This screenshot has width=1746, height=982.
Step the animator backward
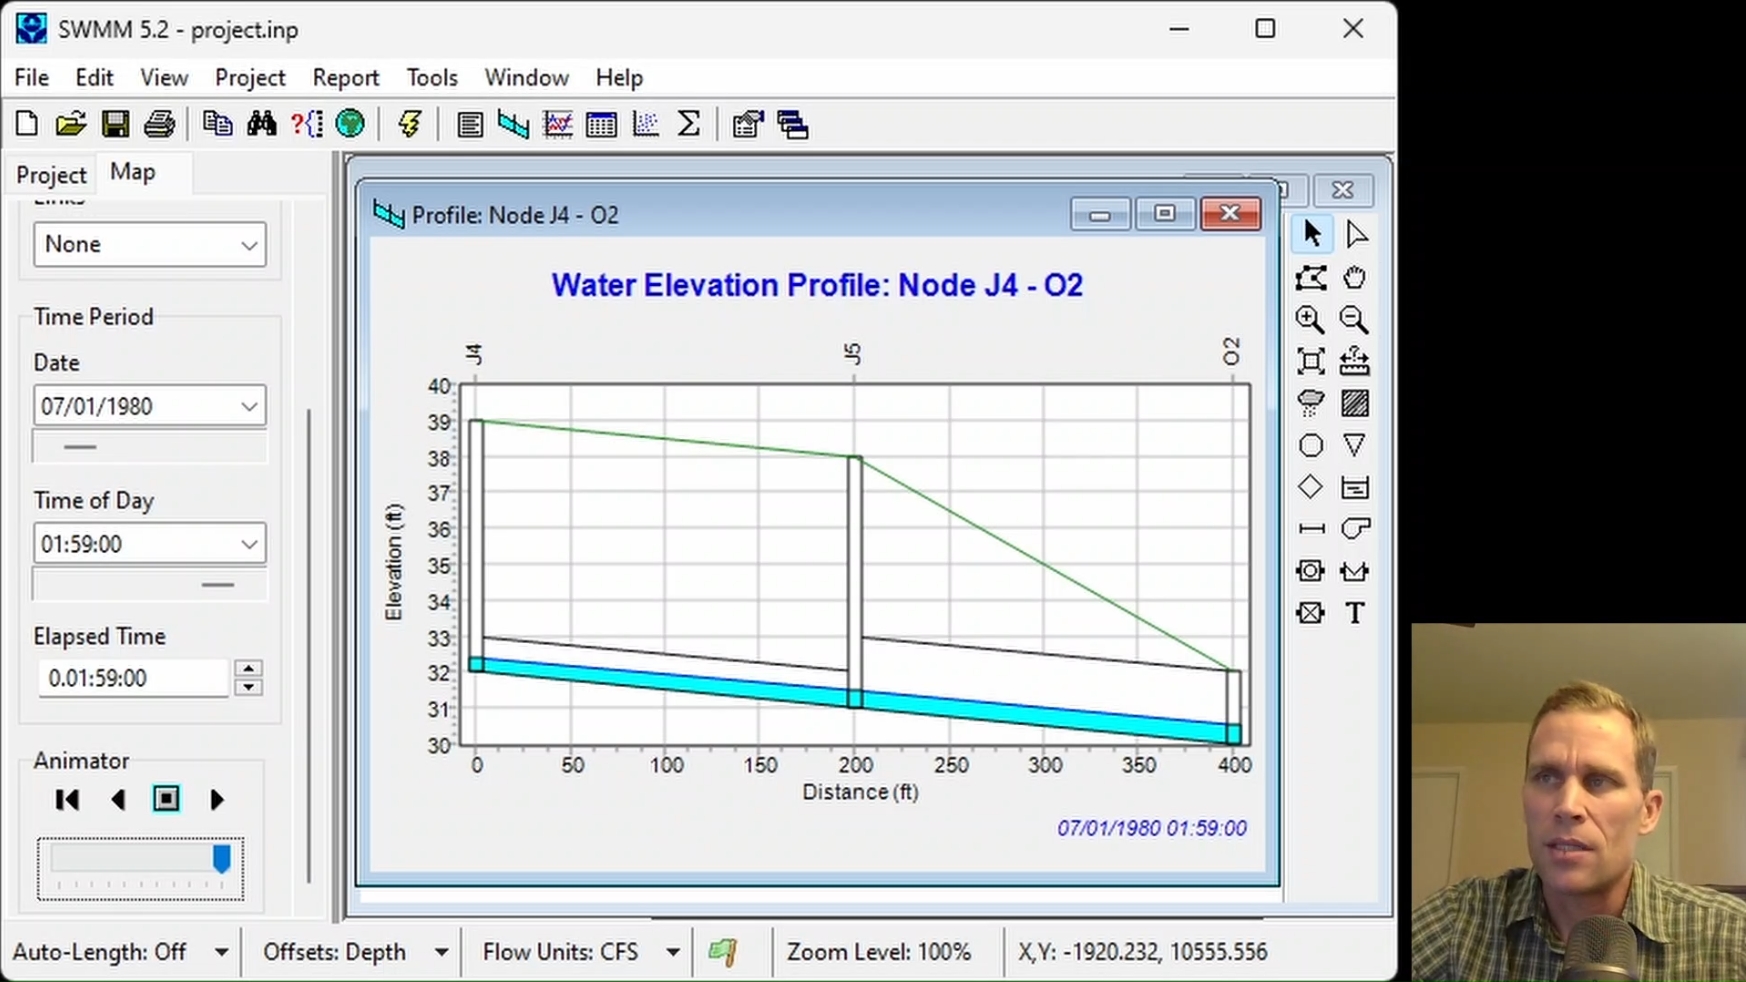click(118, 799)
